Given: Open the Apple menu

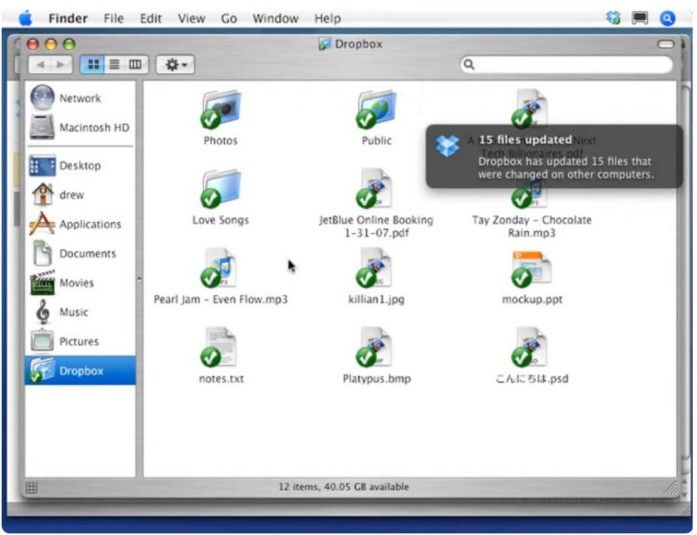Looking at the screenshot, I should pyautogui.click(x=26, y=18).
